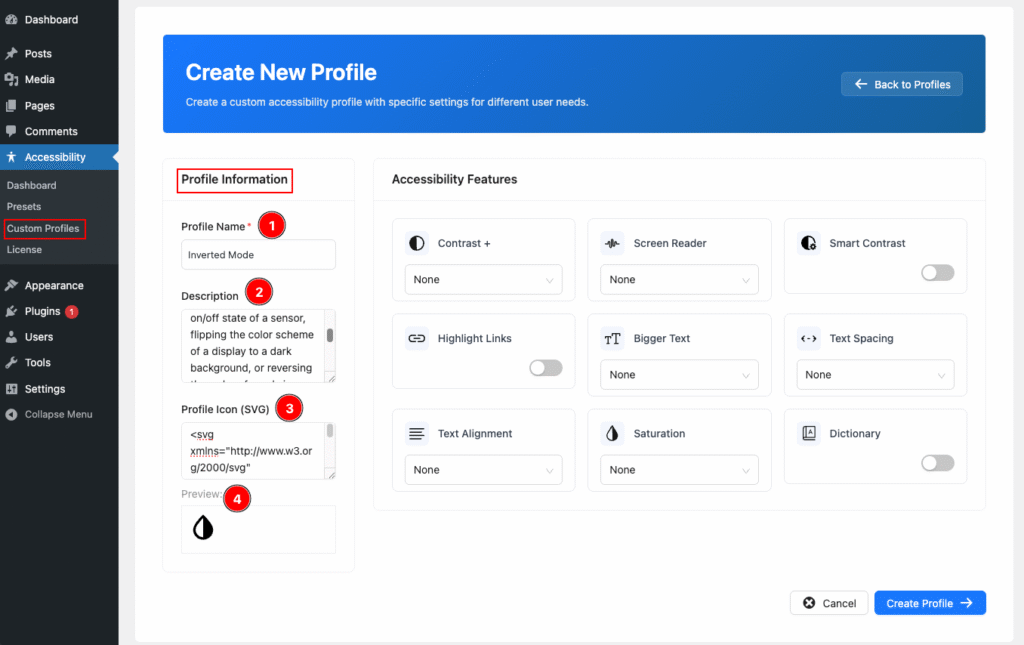Expand the Screen Reader dropdown
The height and width of the screenshot is (645, 1024).
(679, 280)
